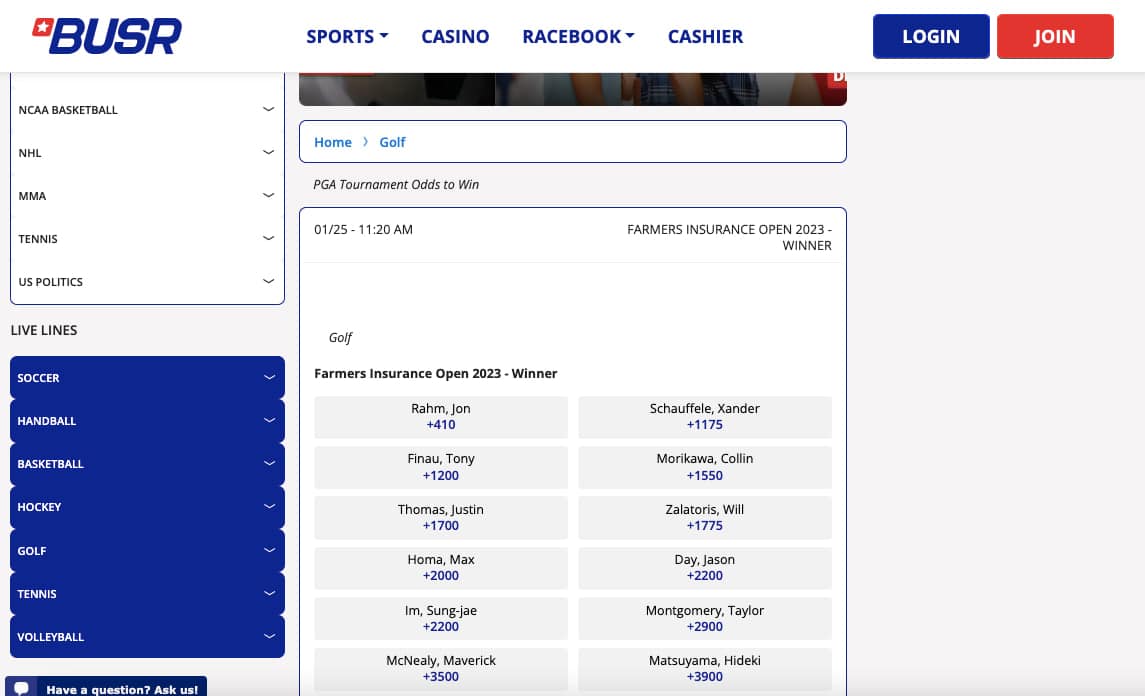The image size is (1145, 696).
Task: Open the Cashier page
Action: coord(705,37)
